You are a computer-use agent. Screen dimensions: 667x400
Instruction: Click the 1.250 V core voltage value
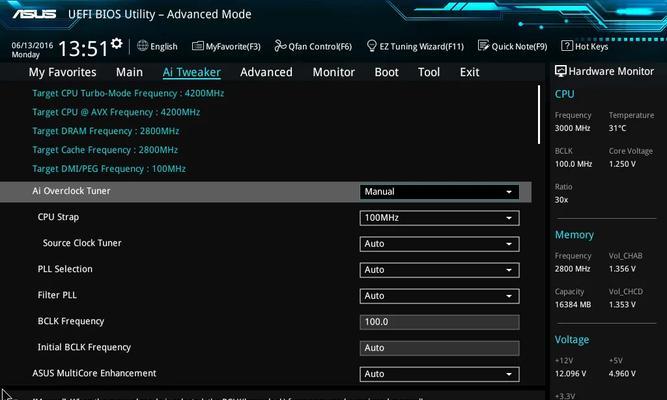622,164
